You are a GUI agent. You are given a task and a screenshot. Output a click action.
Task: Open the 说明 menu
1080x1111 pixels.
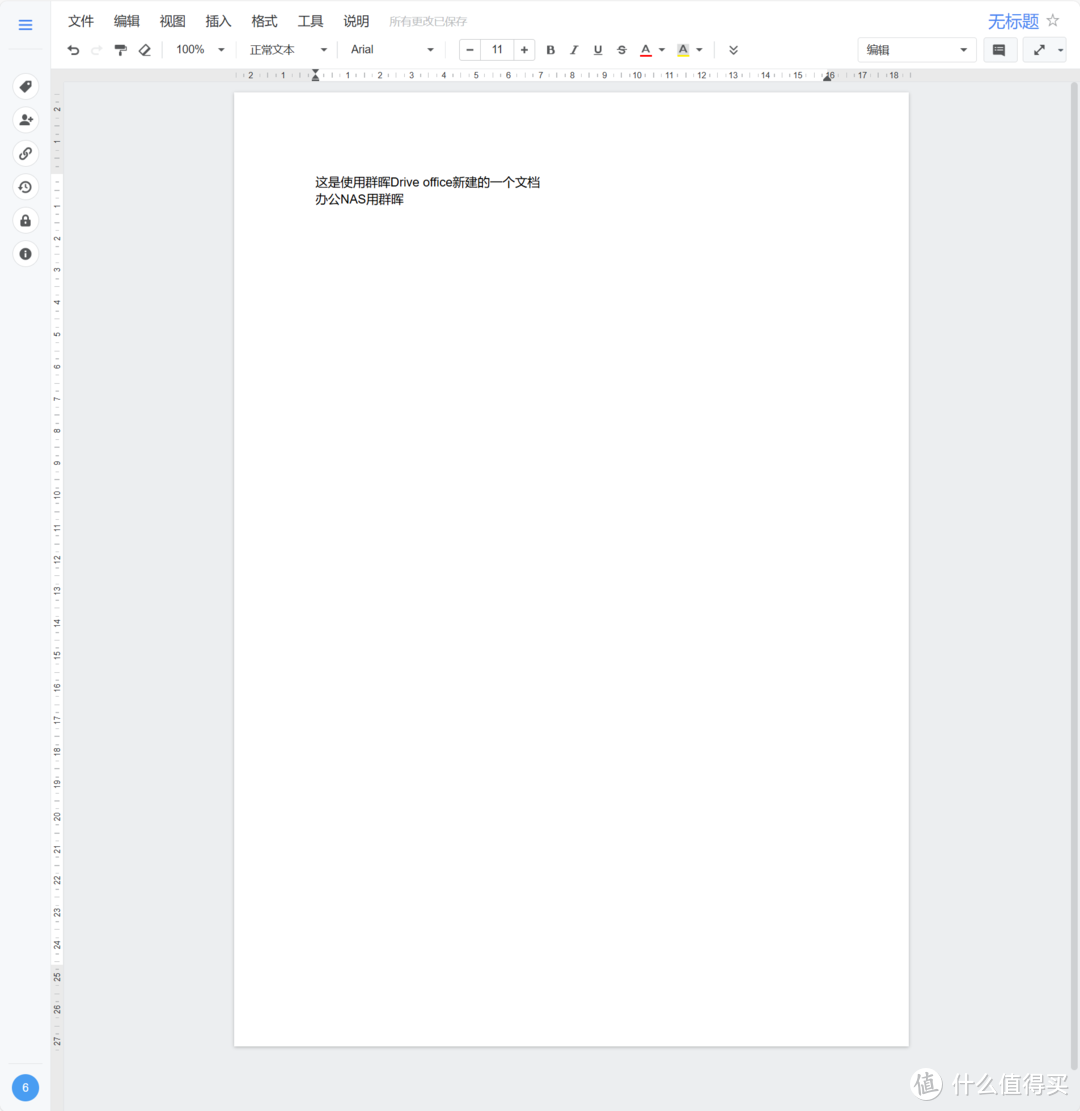(356, 21)
